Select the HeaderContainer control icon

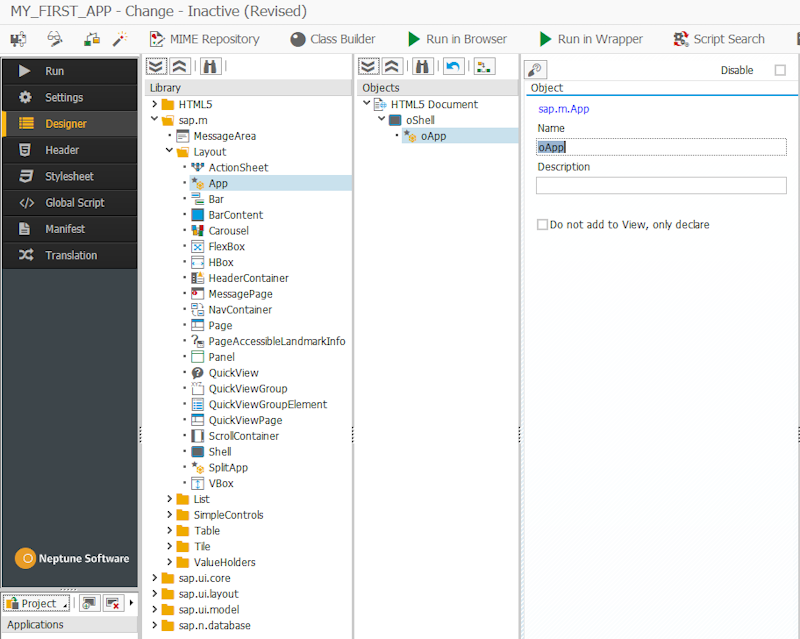pos(197,278)
